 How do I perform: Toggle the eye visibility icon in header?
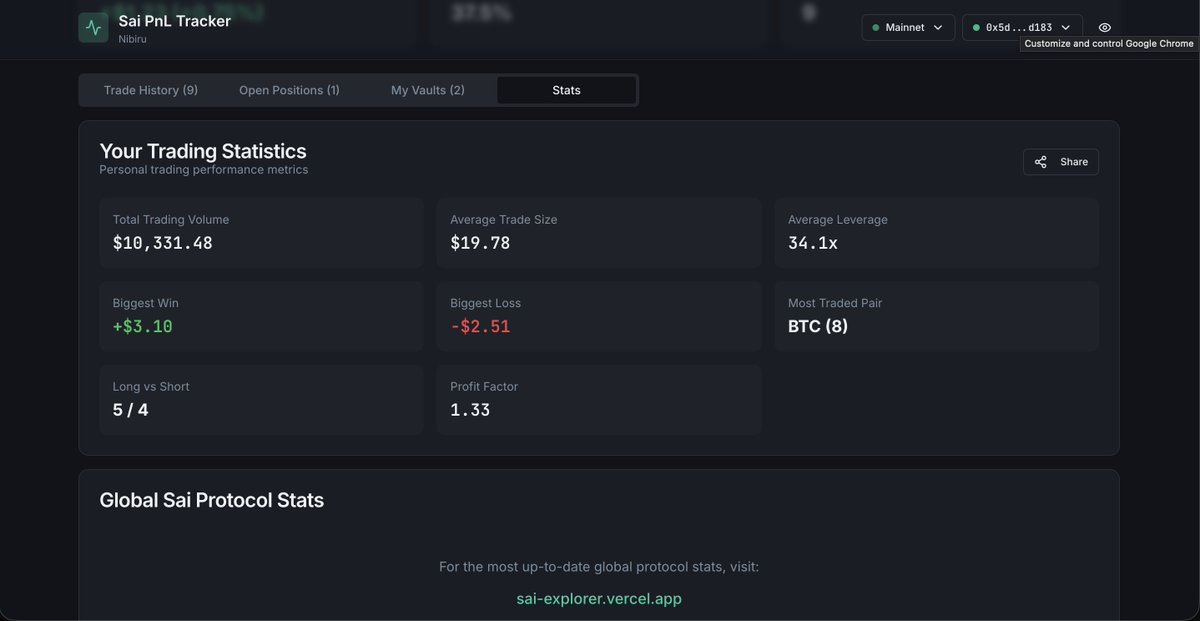1104,28
